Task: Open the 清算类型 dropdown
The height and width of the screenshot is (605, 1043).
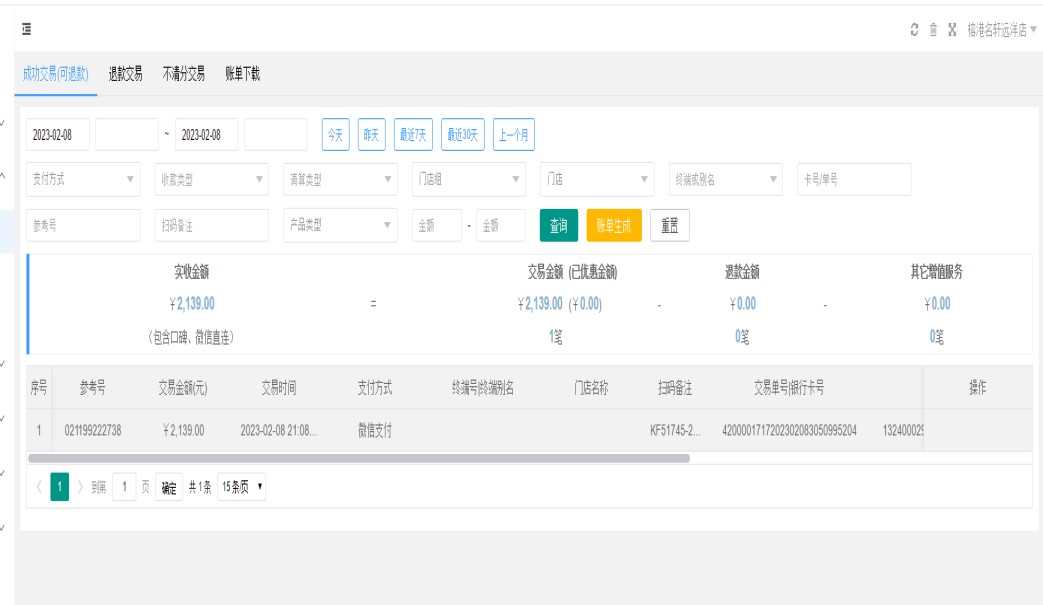Action: point(340,180)
